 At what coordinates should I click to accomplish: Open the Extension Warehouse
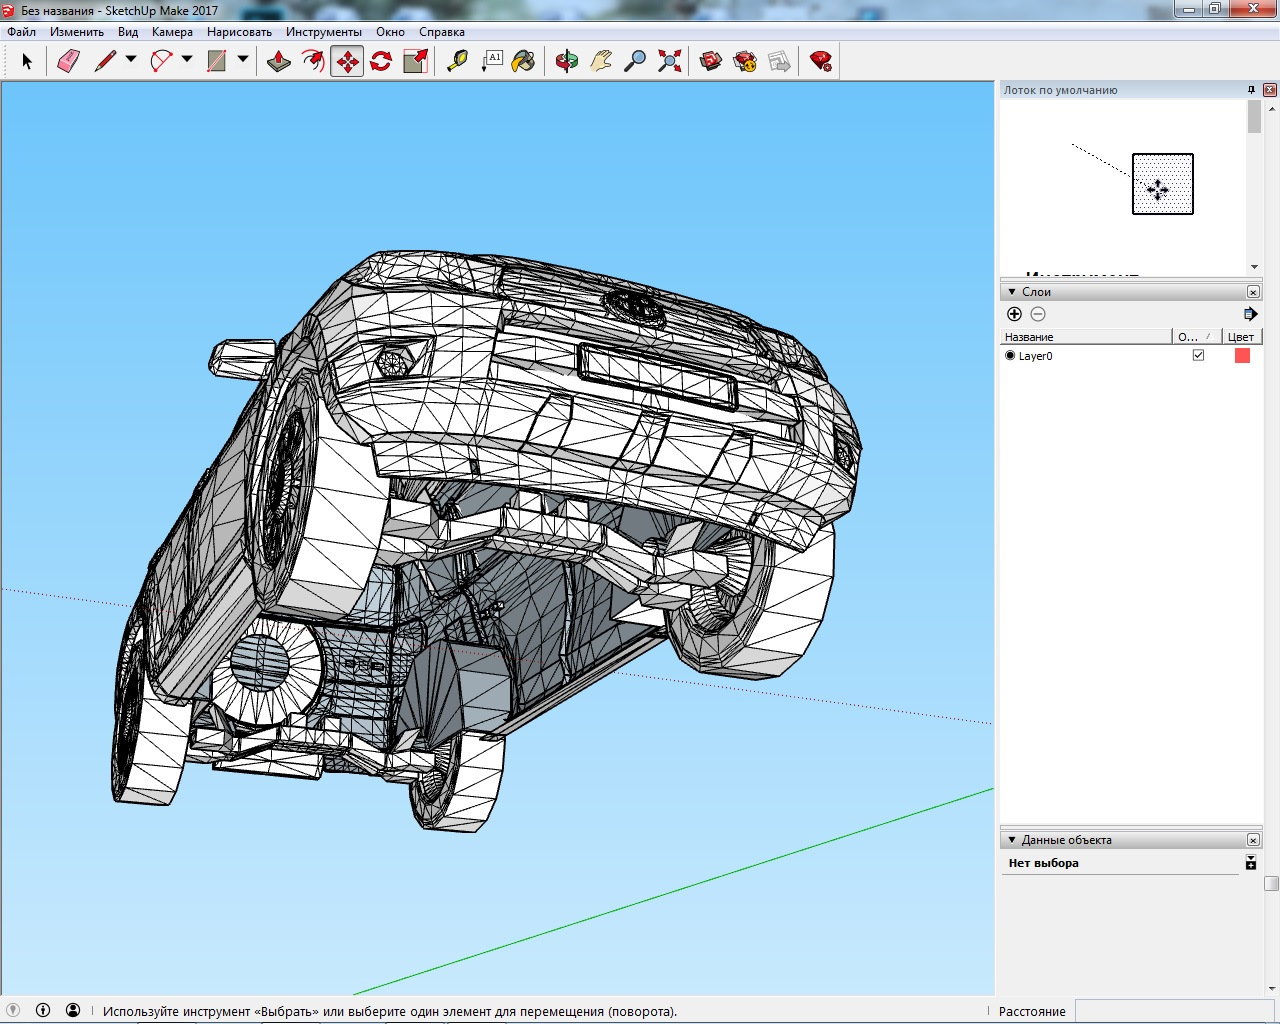745,62
